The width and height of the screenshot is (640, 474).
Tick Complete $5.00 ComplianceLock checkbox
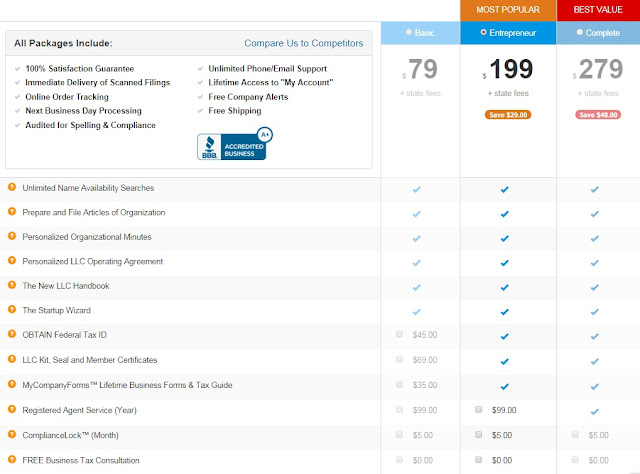(575, 434)
